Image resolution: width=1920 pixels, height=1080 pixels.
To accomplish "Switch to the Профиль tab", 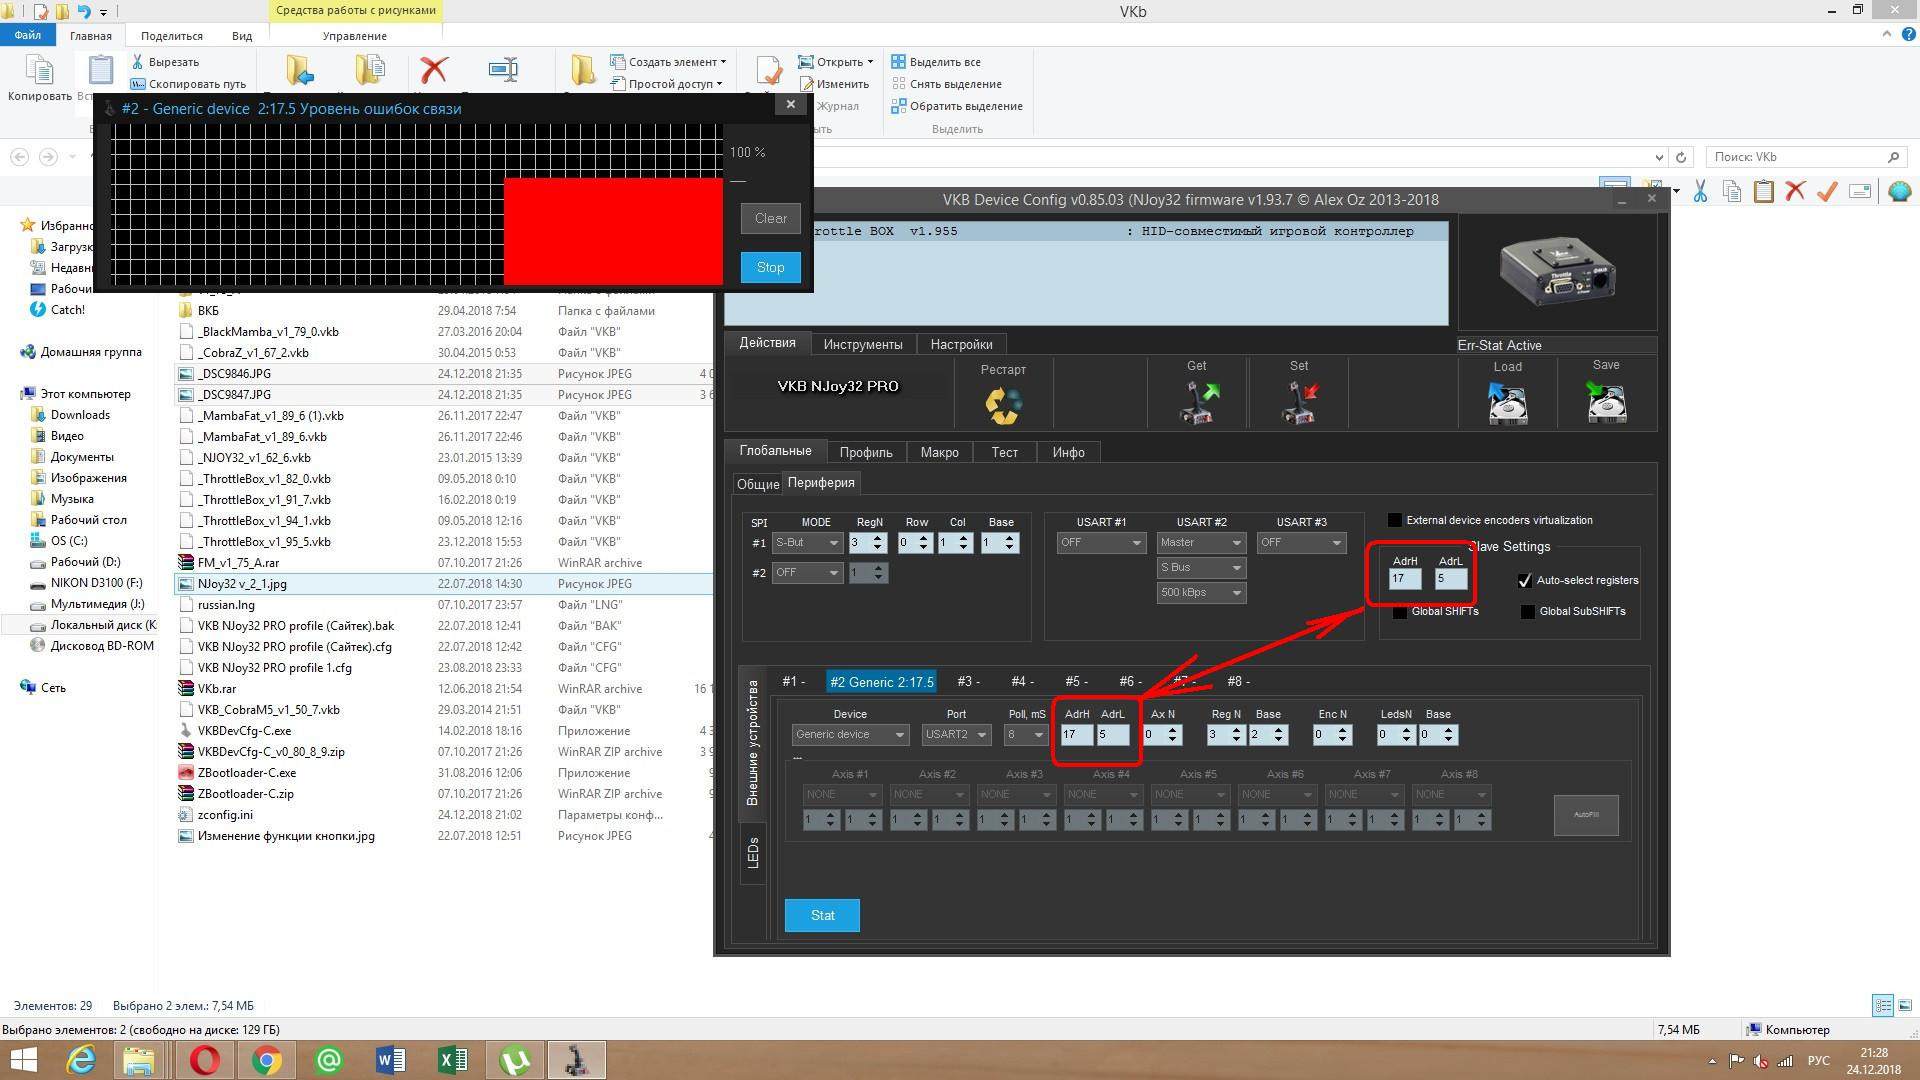I will 866,452.
